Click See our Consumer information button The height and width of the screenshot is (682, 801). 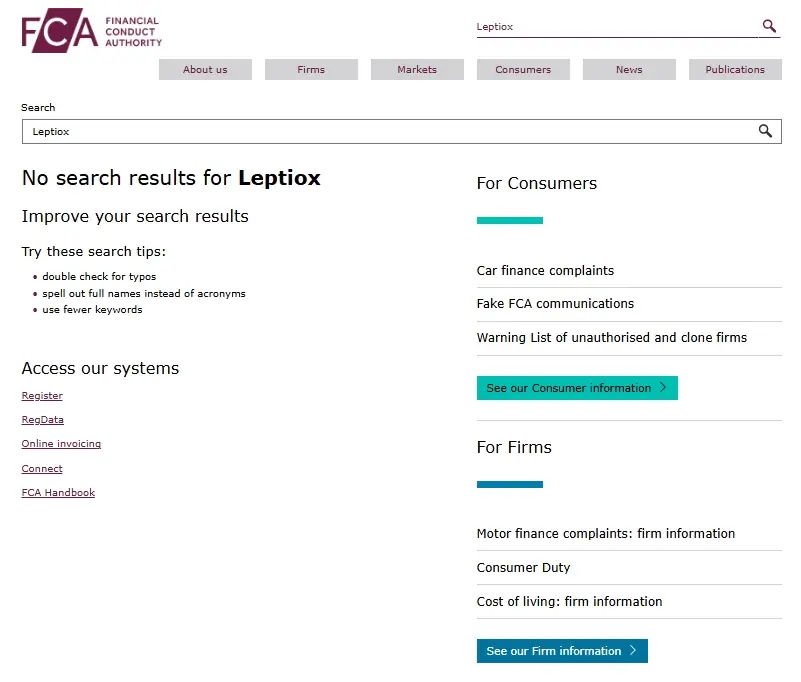click(x=577, y=388)
